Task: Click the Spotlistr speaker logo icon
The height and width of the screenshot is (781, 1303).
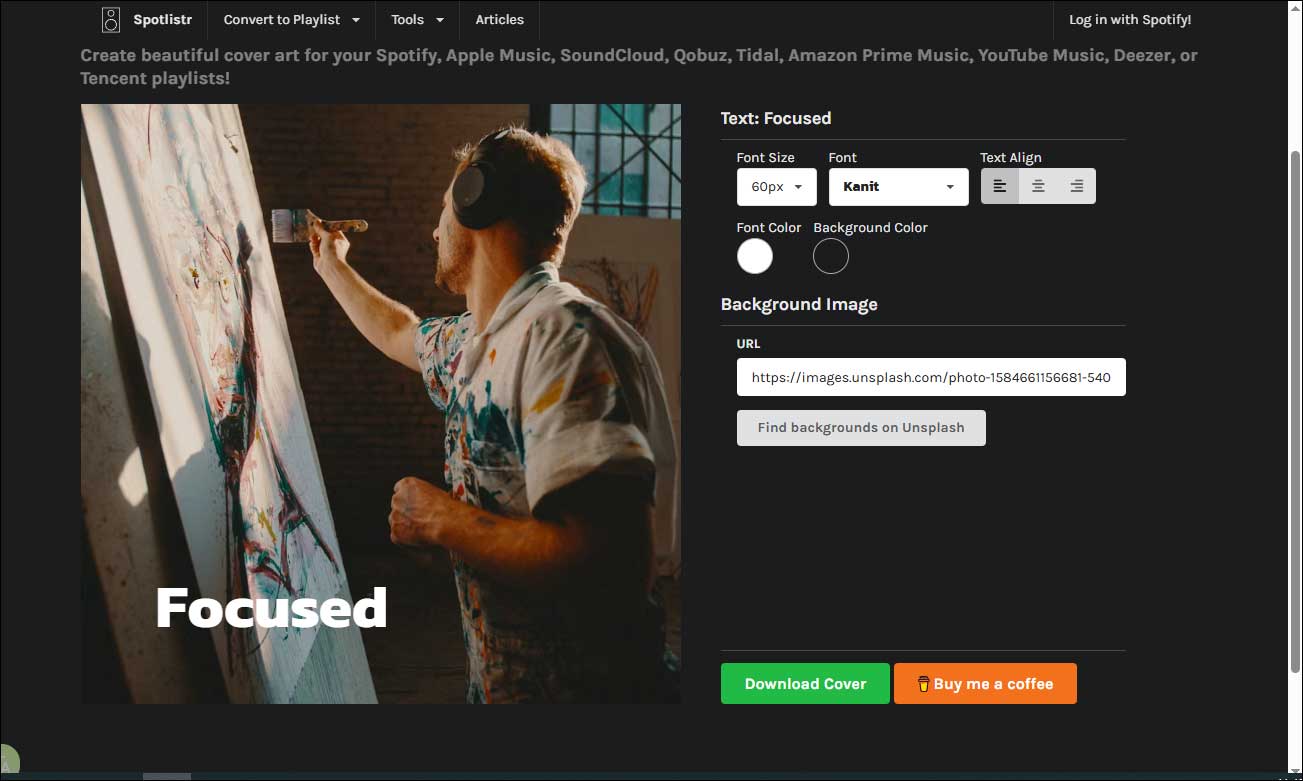Action: pos(111,20)
